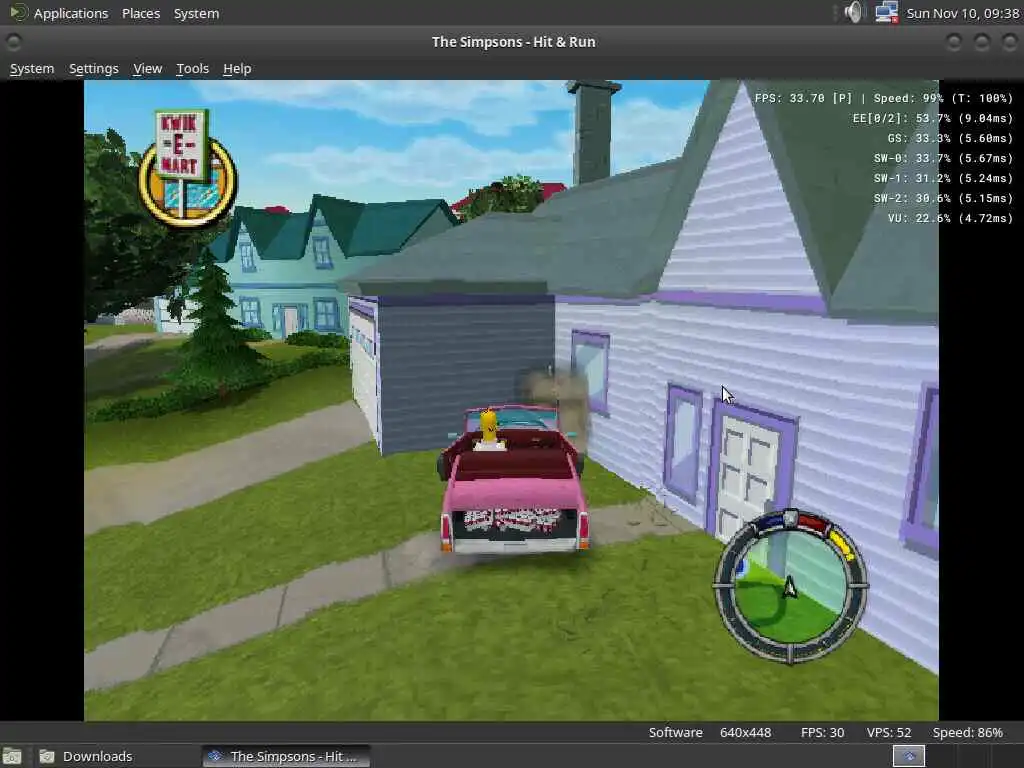Click the Applications menu logo icon

click(x=18, y=12)
